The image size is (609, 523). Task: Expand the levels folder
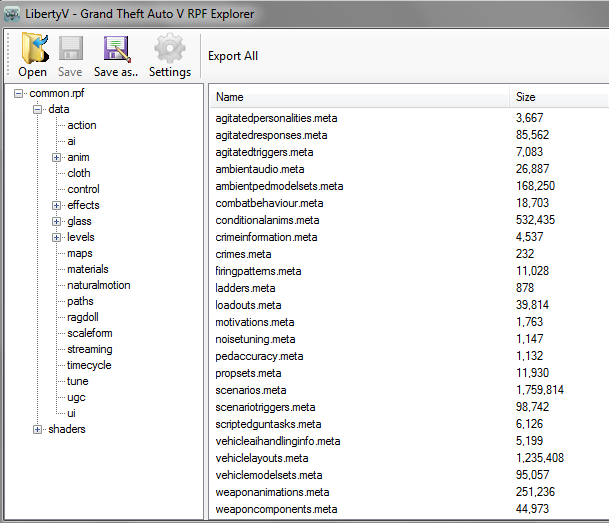pos(57,237)
